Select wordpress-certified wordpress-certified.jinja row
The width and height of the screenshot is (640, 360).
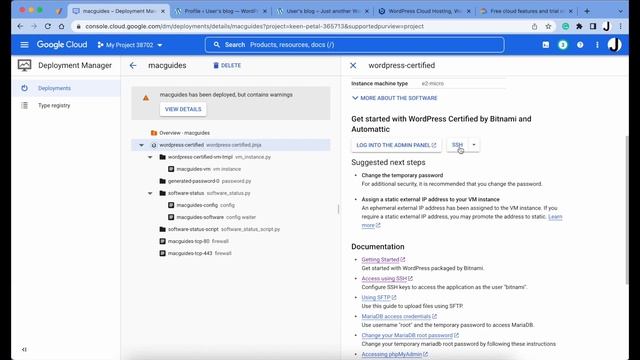click(x=231, y=145)
